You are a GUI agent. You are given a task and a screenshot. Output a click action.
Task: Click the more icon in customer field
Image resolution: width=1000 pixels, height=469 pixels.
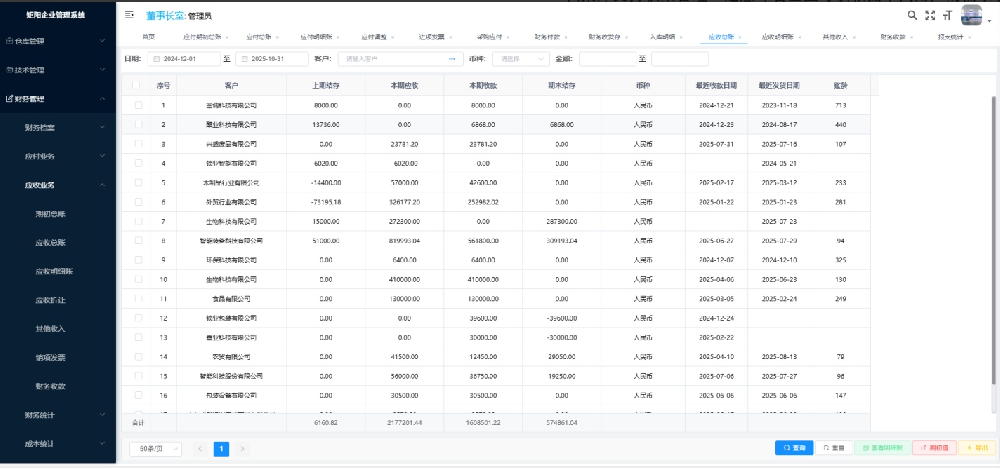coord(453,59)
